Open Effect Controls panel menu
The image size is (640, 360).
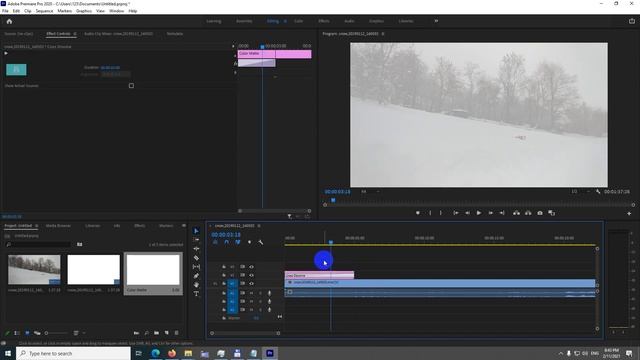(75, 34)
